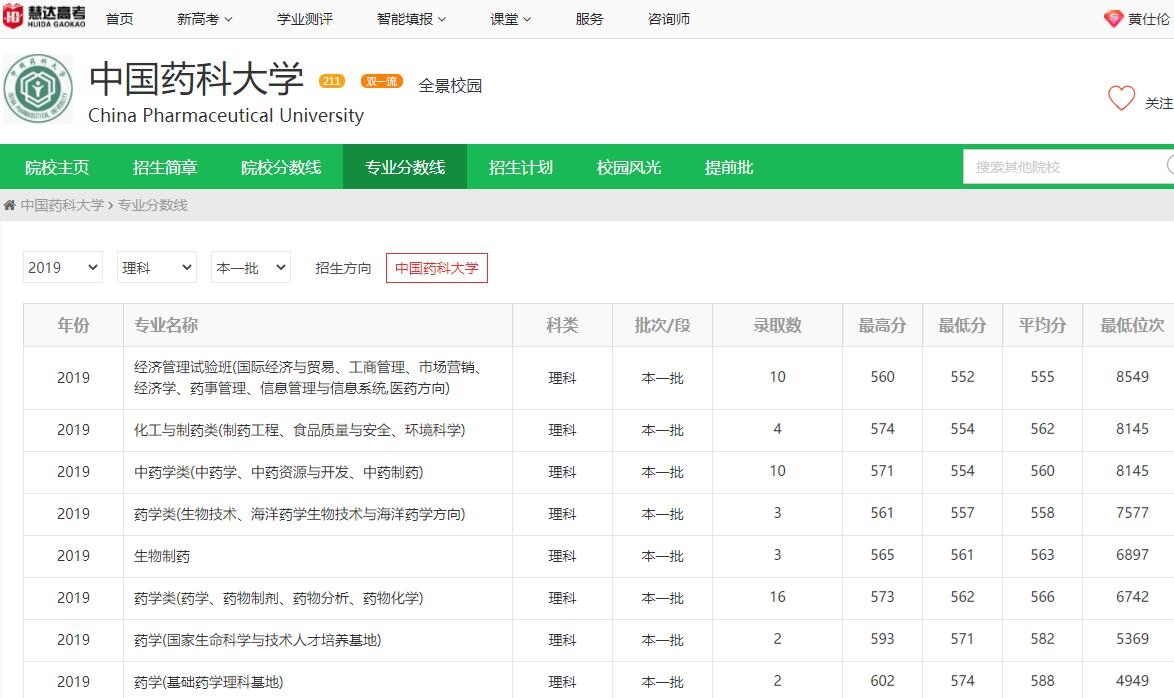Click the average score 582 cell

point(1042,639)
